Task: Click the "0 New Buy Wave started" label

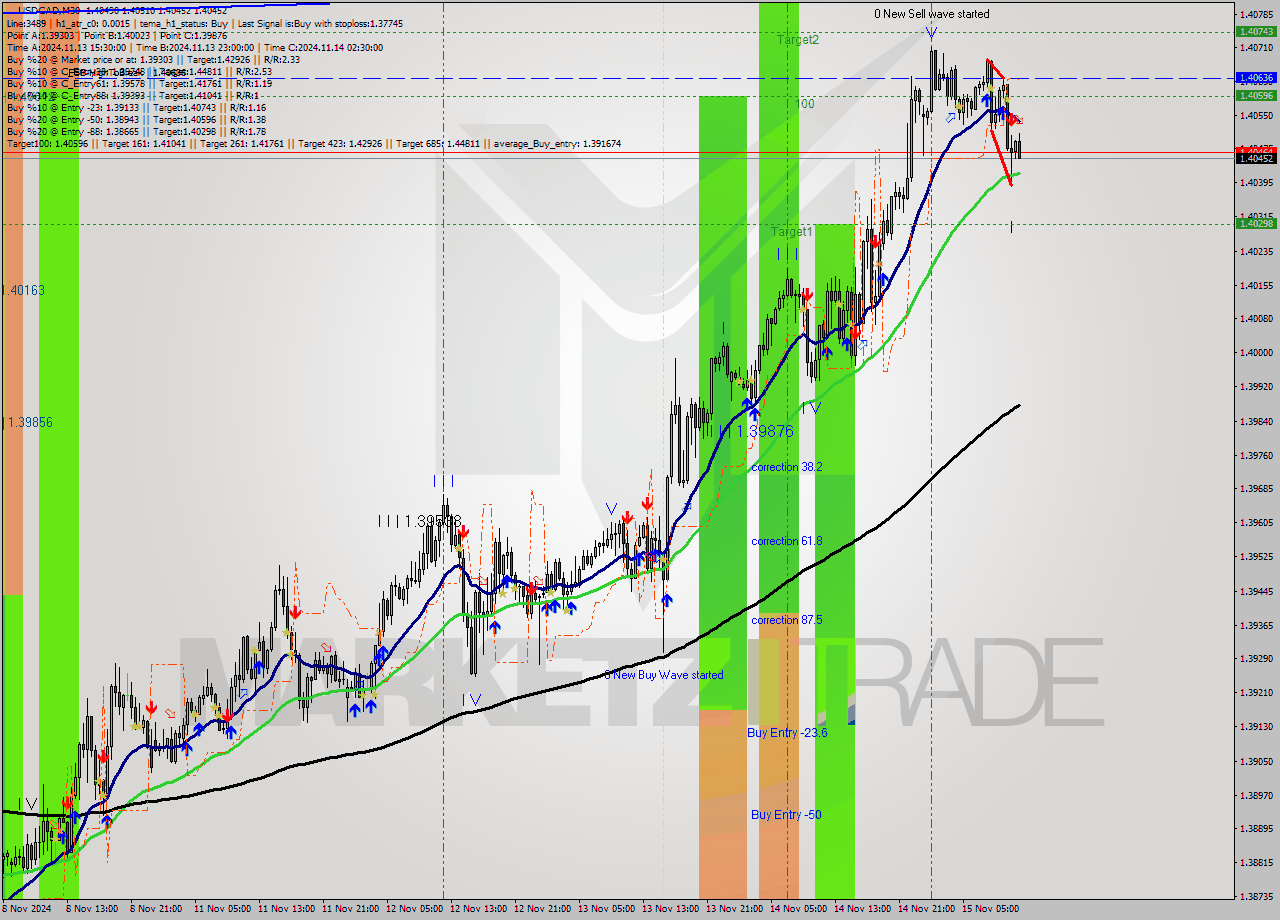Action: click(x=664, y=675)
